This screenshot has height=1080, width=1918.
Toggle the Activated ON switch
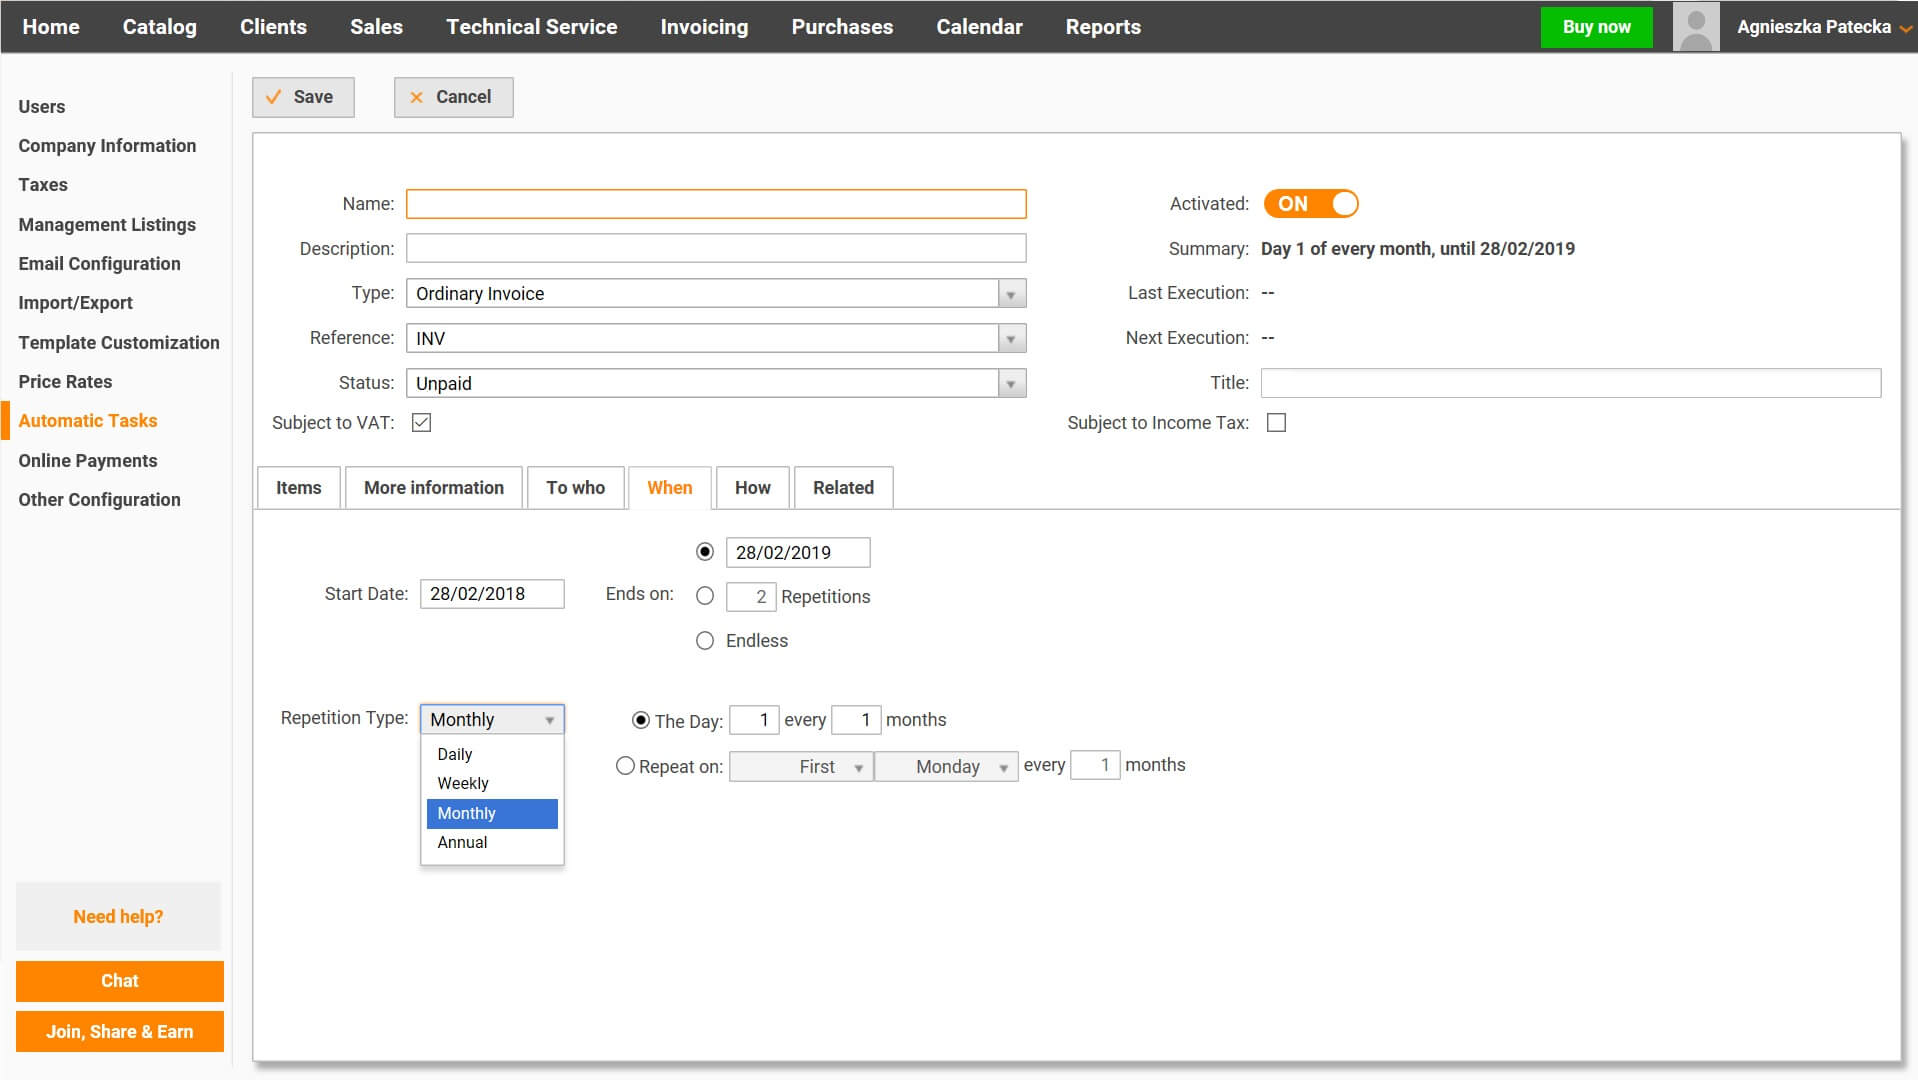pyautogui.click(x=1311, y=203)
